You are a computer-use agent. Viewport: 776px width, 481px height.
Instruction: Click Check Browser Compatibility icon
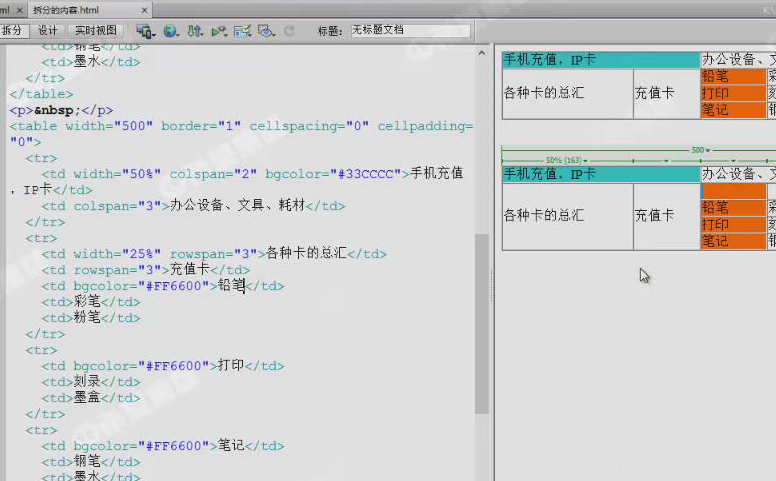242,31
